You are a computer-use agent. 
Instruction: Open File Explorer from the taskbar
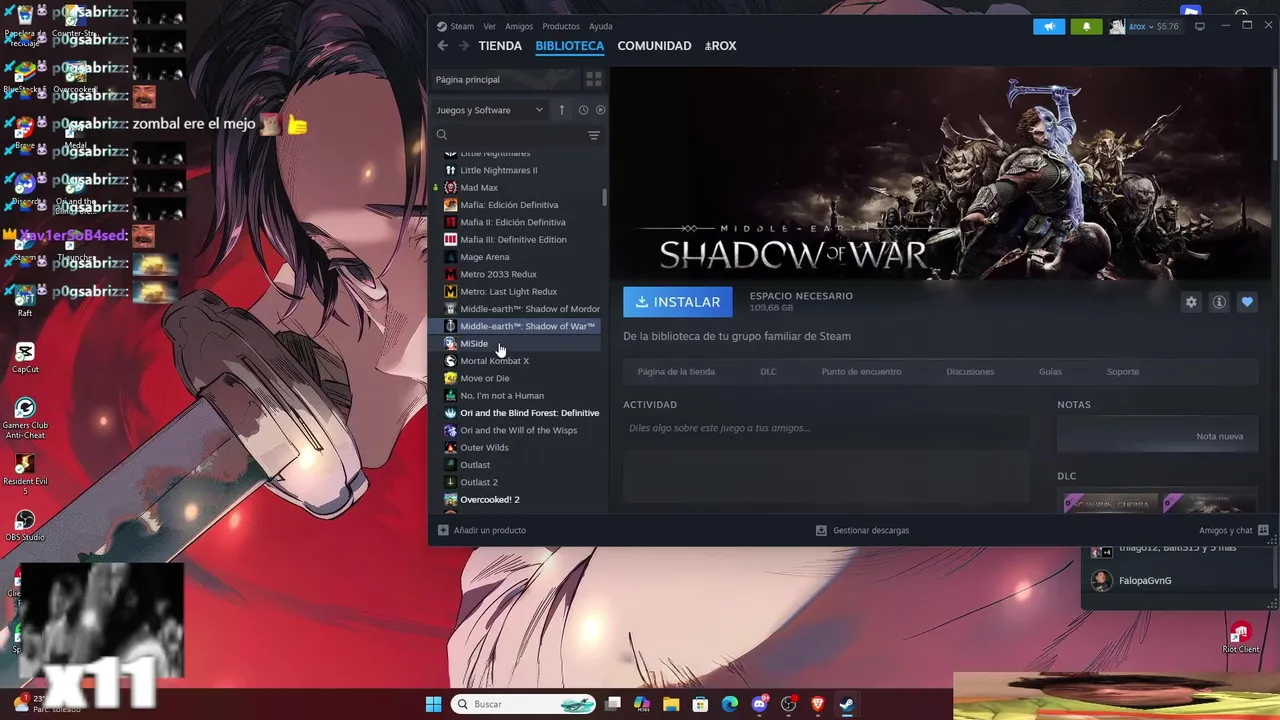671,704
